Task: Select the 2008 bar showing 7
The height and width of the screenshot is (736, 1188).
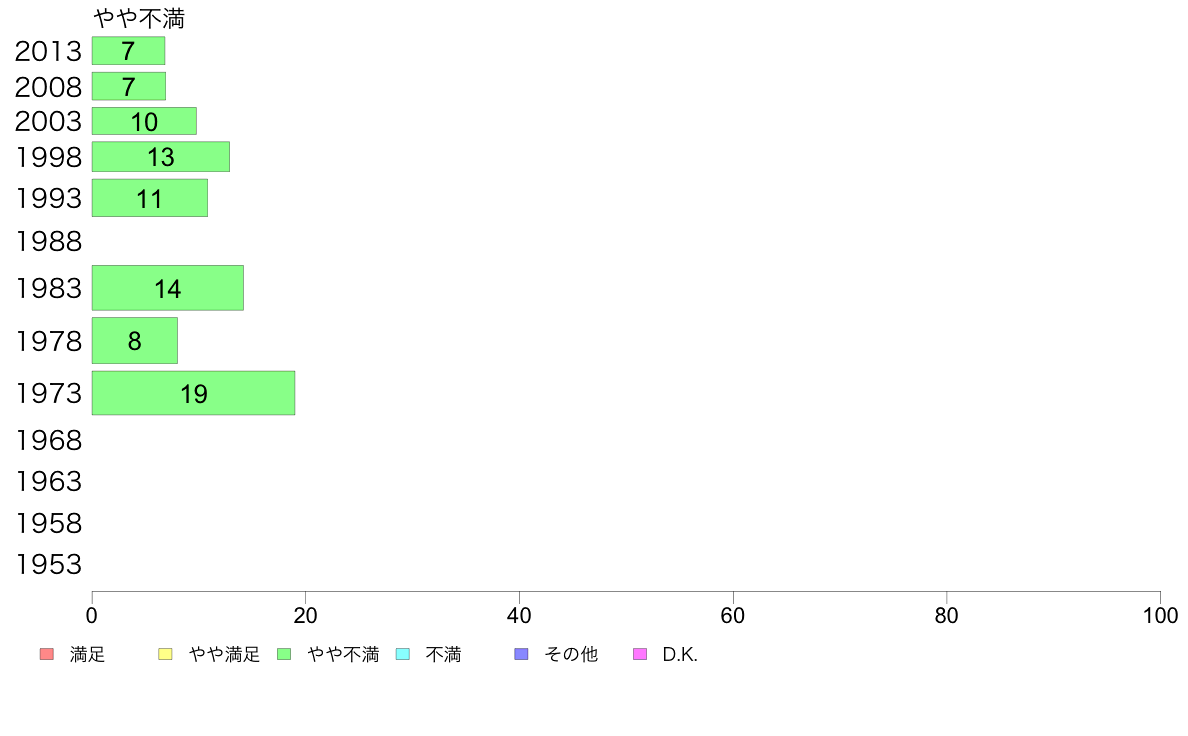Action: 129,86
